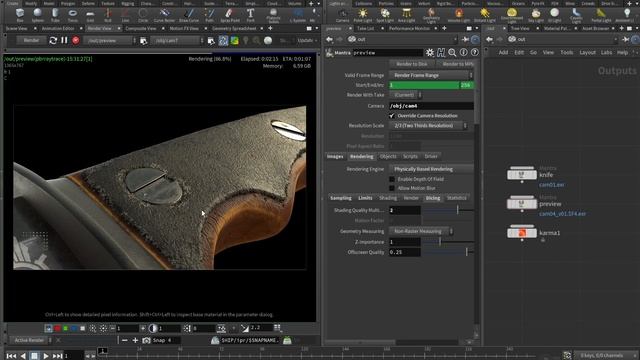Click the snapshot camera icon

(x=146, y=340)
